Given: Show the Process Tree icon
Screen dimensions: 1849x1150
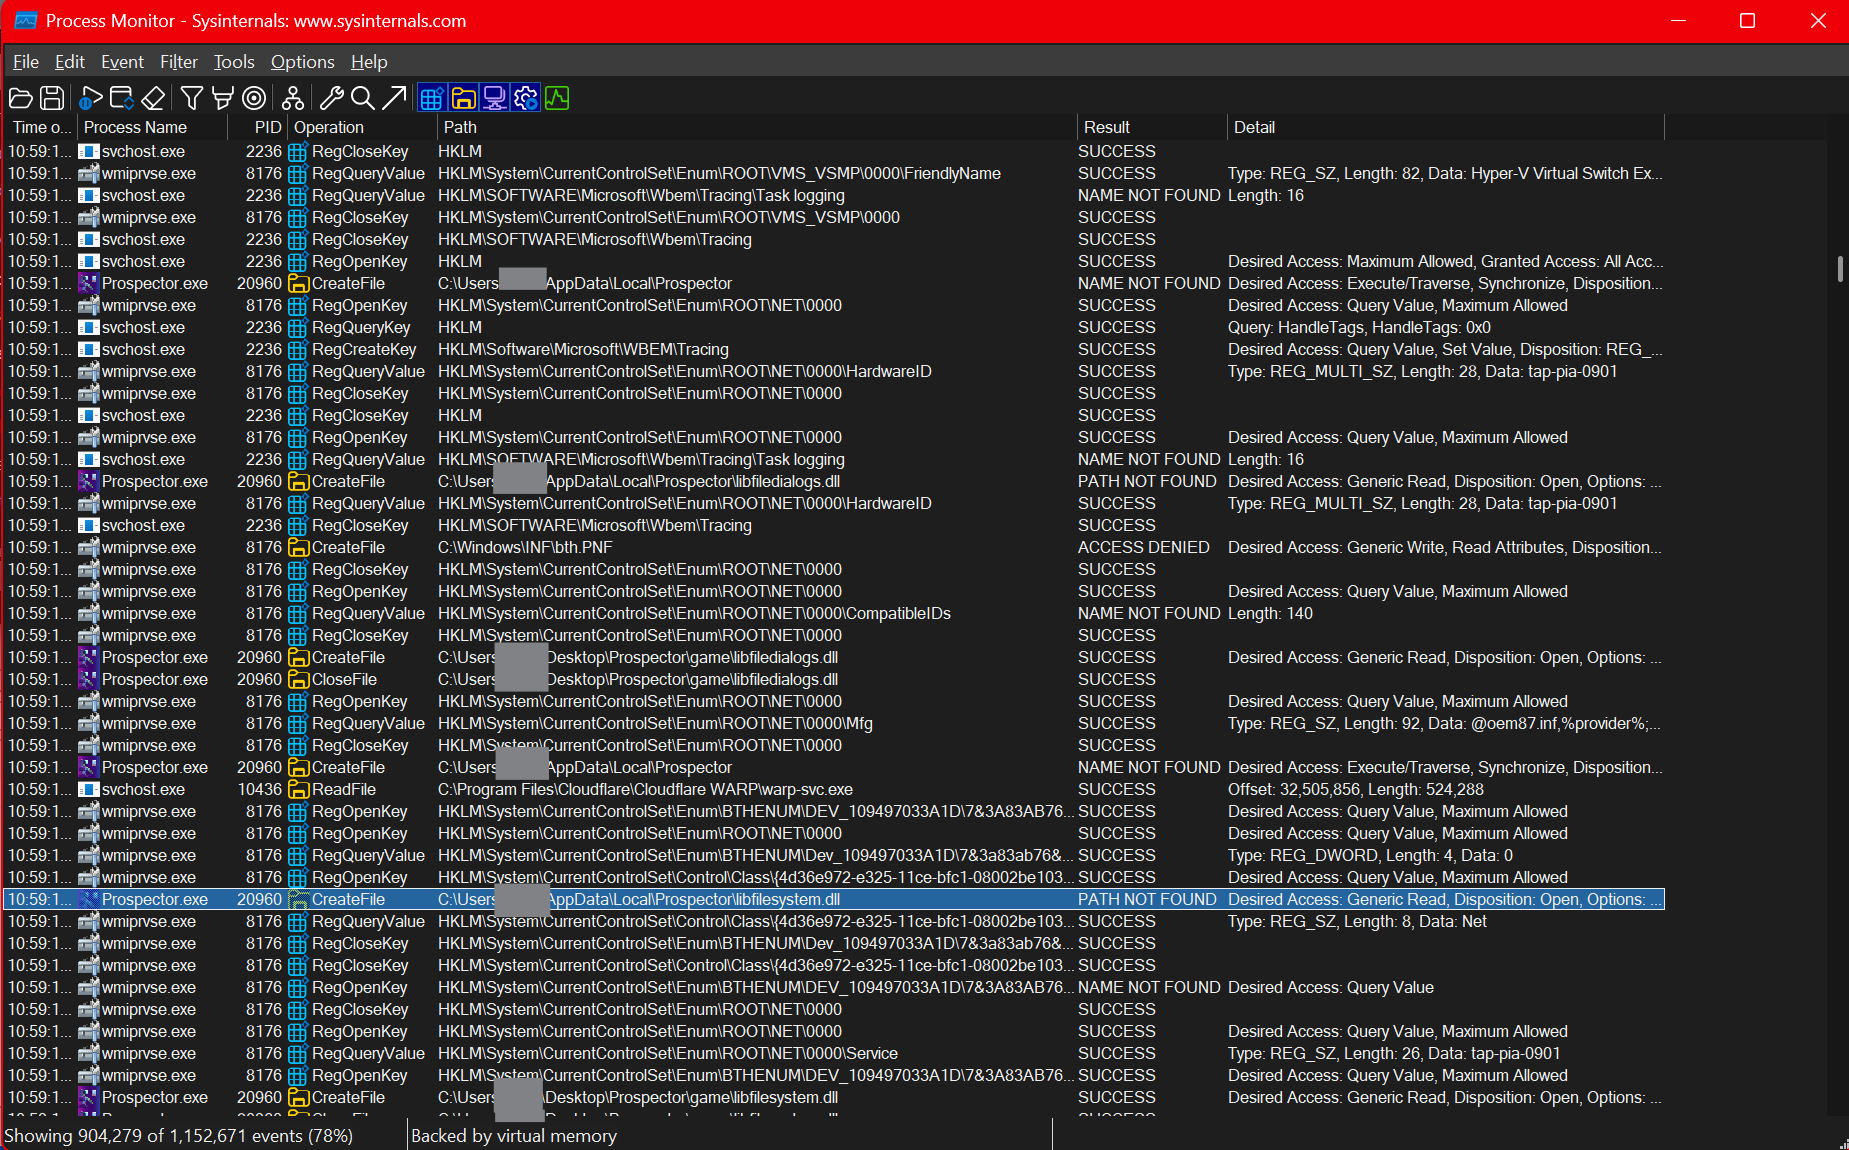Looking at the screenshot, I should point(293,98).
